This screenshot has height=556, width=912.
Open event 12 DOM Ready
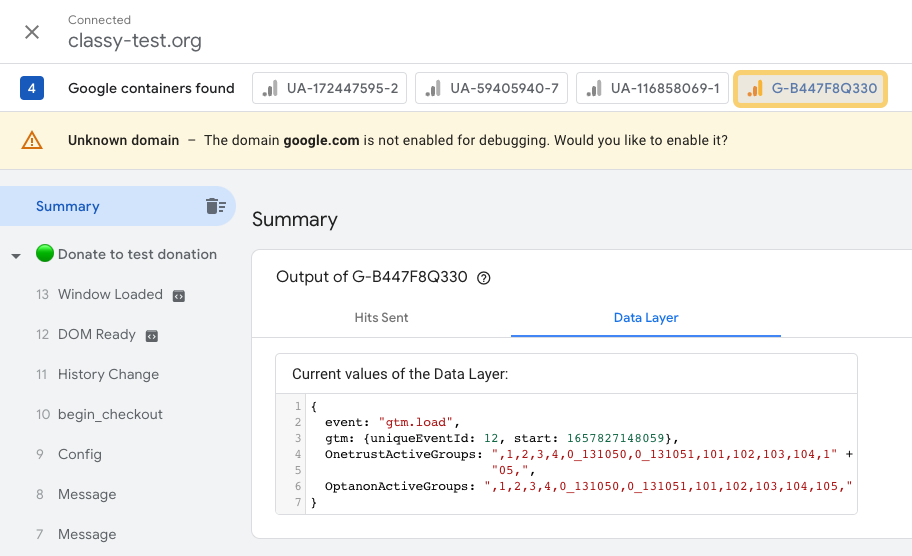click(x=97, y=334)
